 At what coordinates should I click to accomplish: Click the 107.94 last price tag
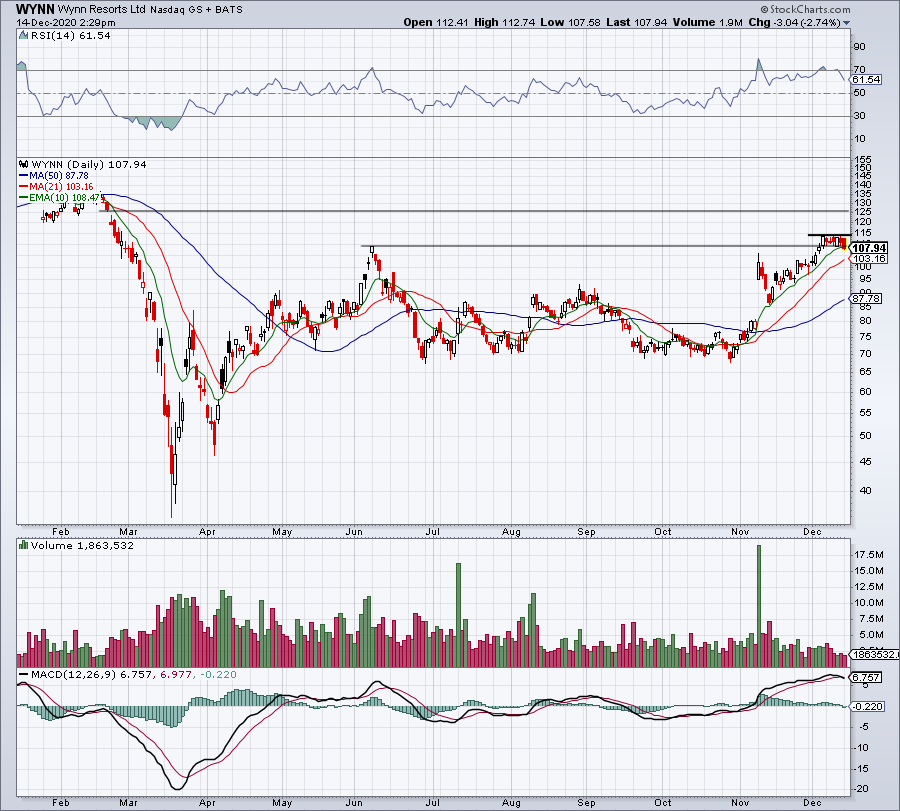(869, 248)
